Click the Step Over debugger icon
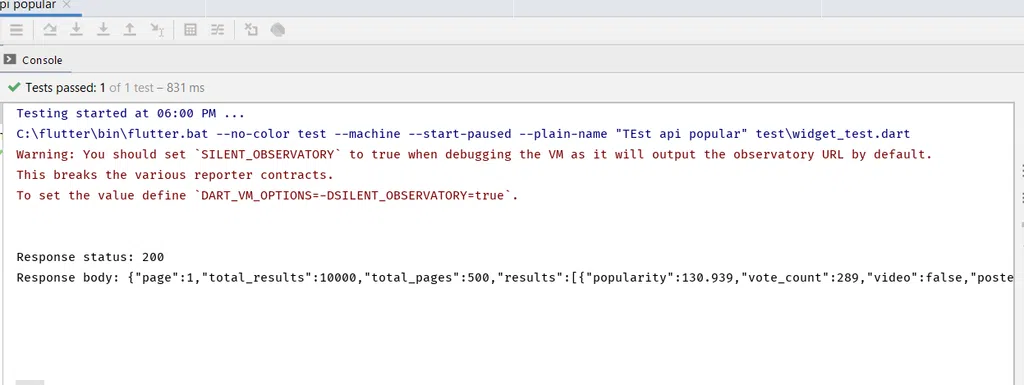1024x385 pixels. (x=50, y=29)
